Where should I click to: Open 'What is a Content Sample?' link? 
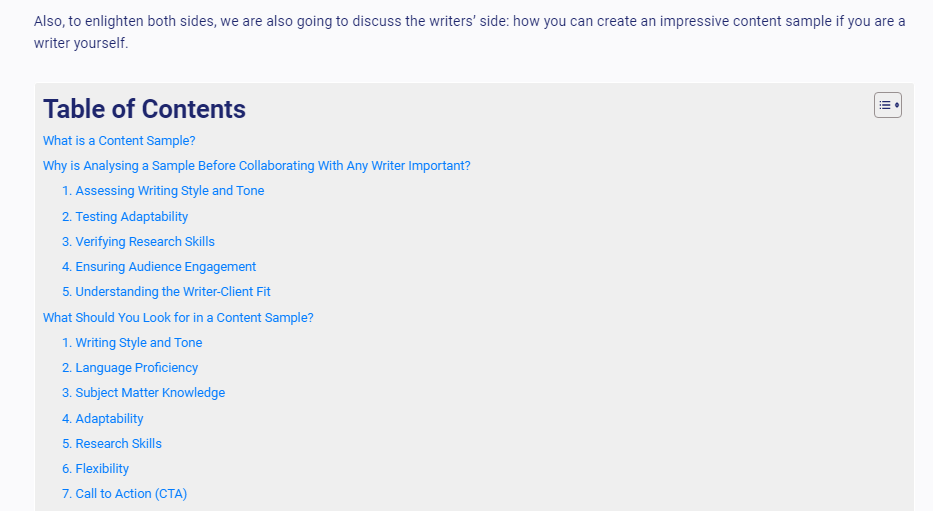click(119, 141)
